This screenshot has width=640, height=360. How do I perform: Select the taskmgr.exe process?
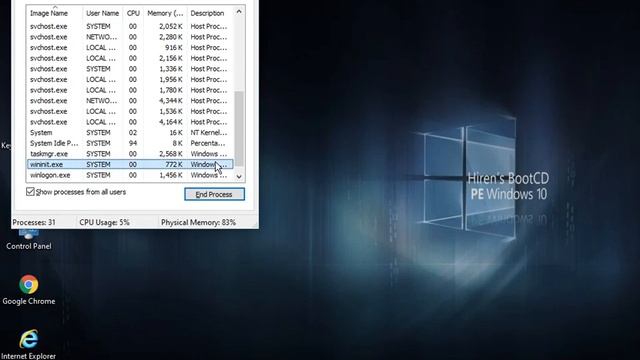[x=130, y=154]
